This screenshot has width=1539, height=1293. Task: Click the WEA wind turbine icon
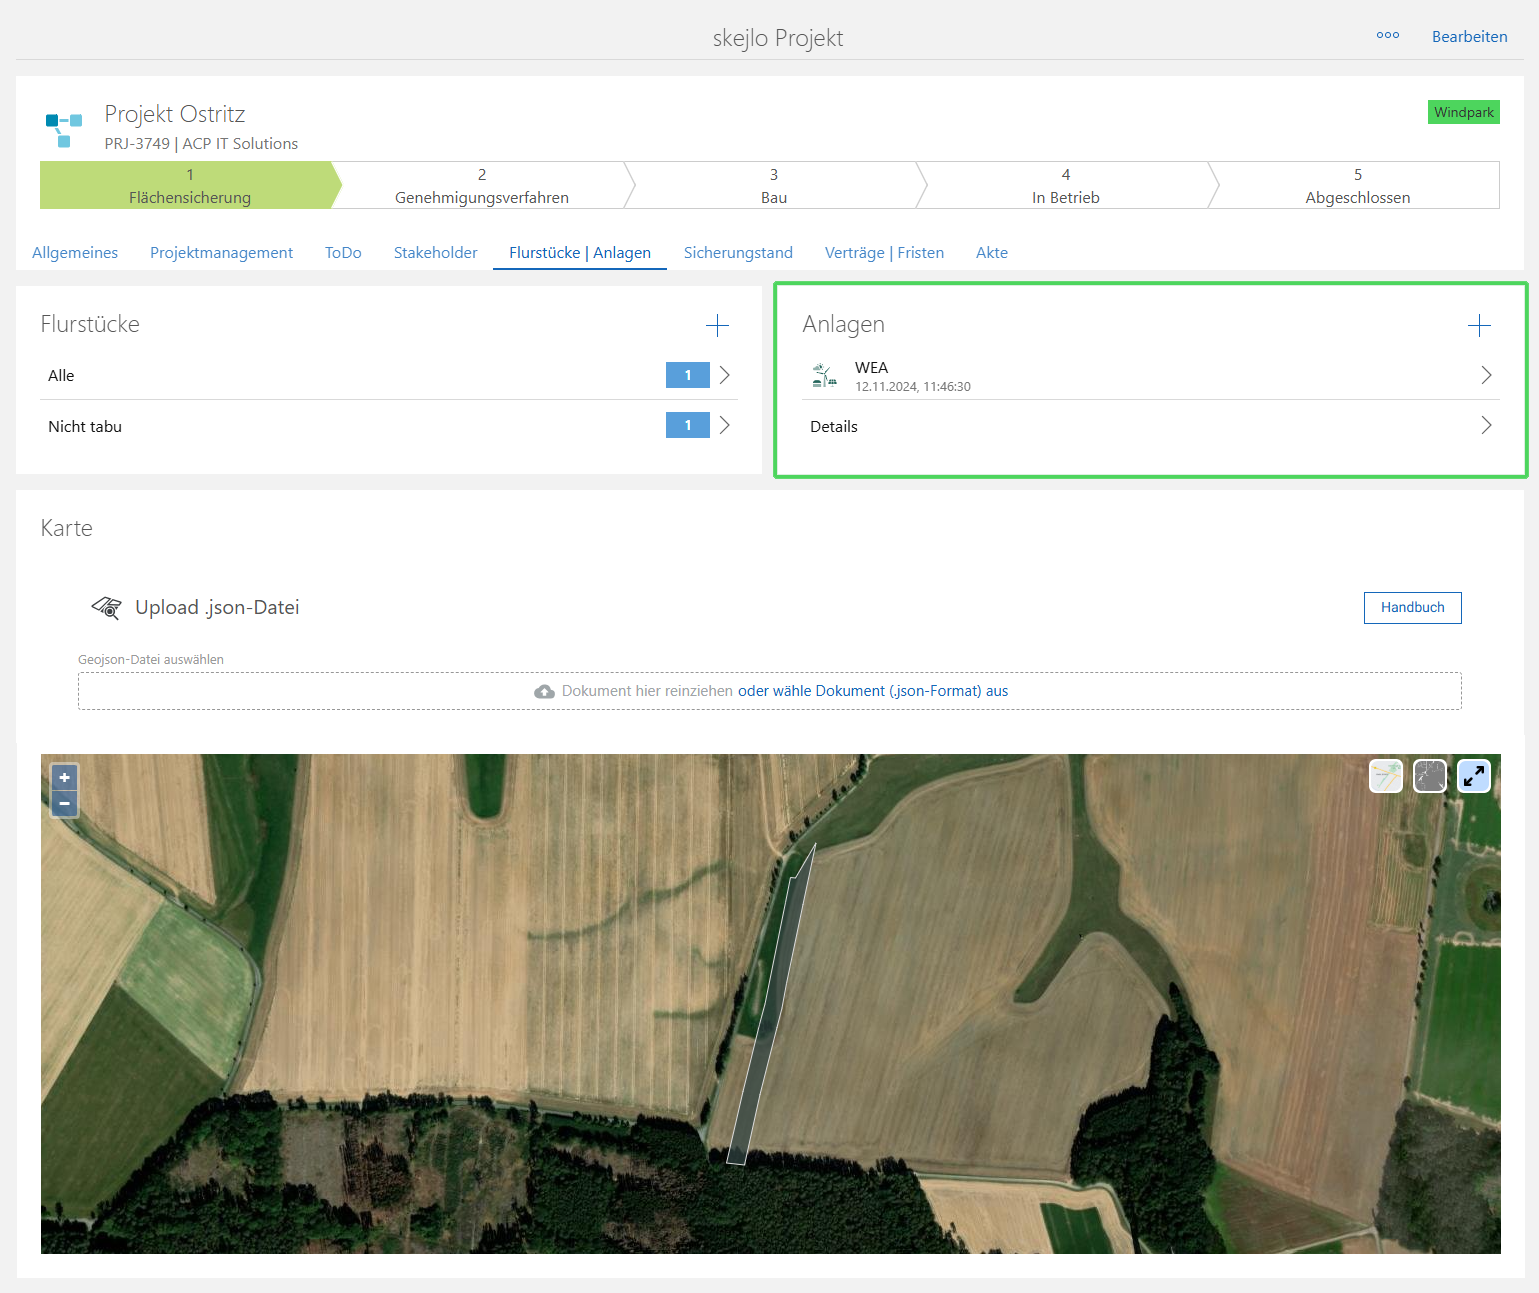824,376
